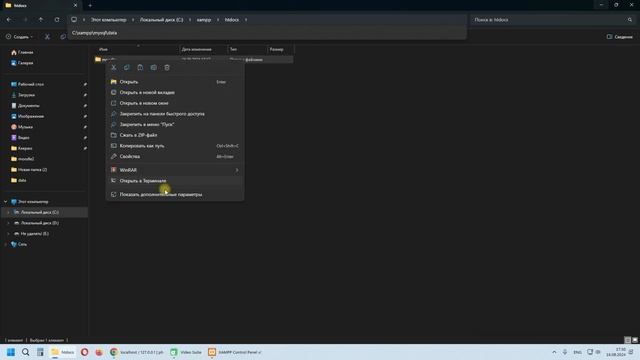Image resolution: width=640 pixels, height=360 pixels.
Task: Click the Copy icon in the context menu
Action: click(127, 67)
